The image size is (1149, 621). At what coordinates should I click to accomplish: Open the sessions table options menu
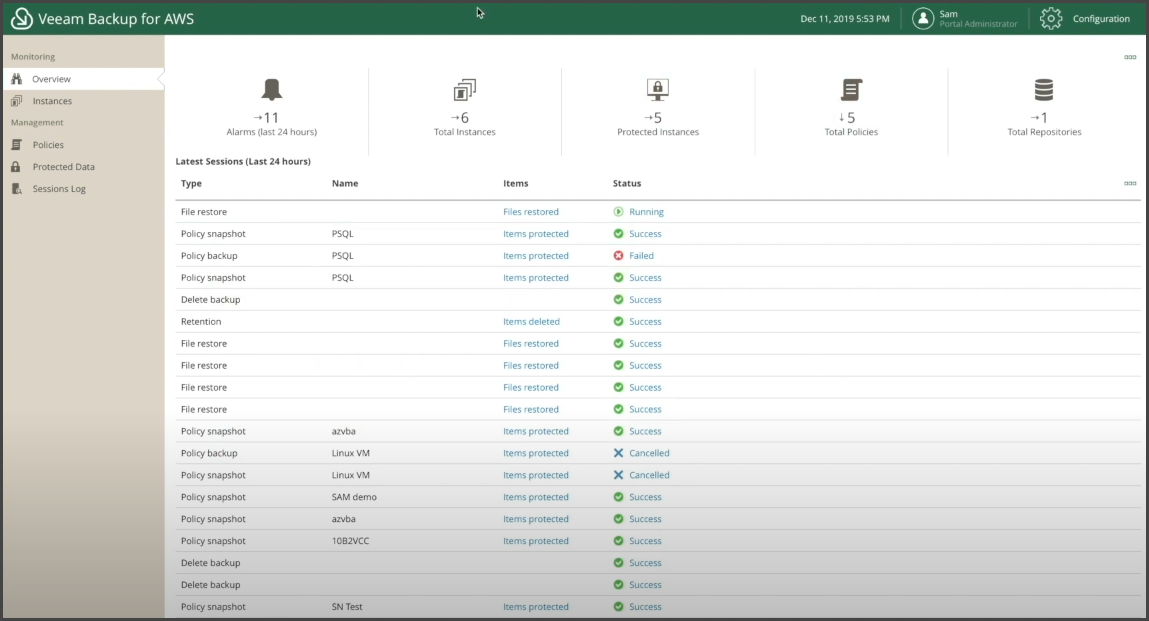point(1129,183)
